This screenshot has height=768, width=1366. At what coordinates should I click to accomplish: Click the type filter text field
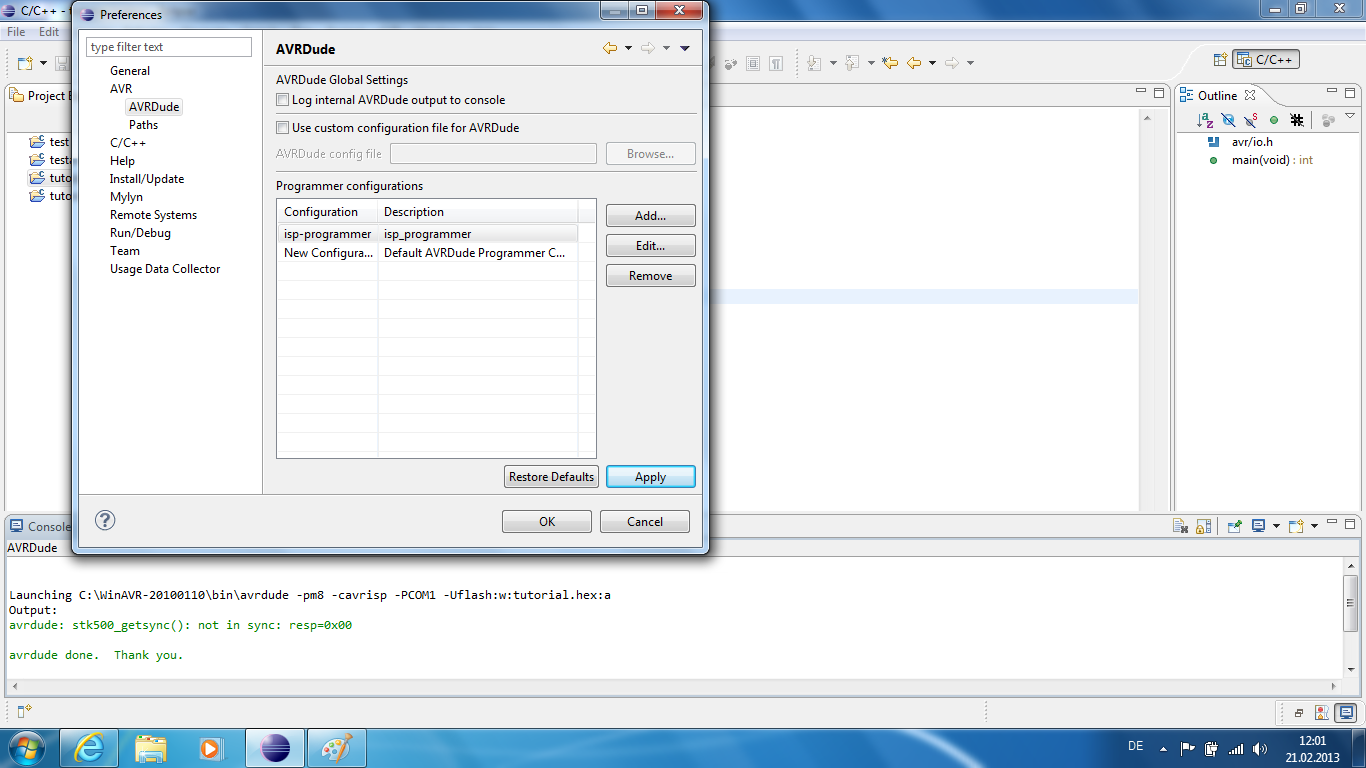pos(168,46)
